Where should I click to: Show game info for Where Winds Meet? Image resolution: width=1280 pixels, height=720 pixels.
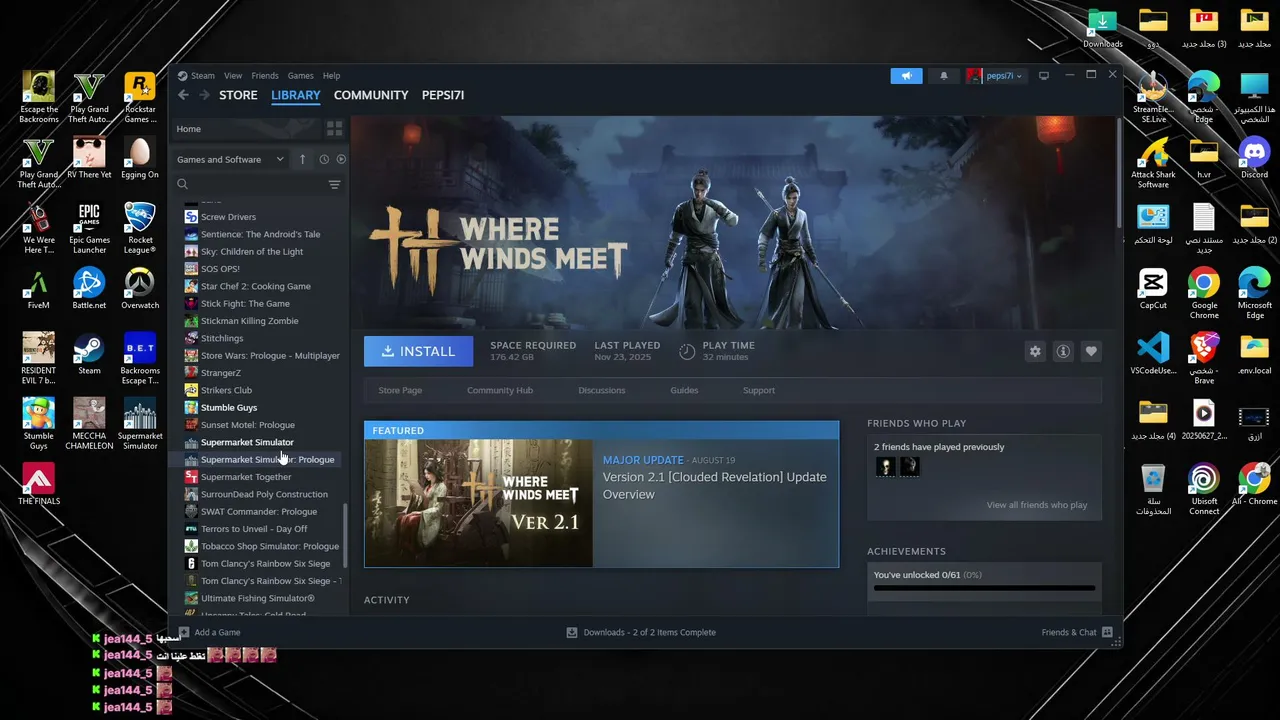[1063, 351]
